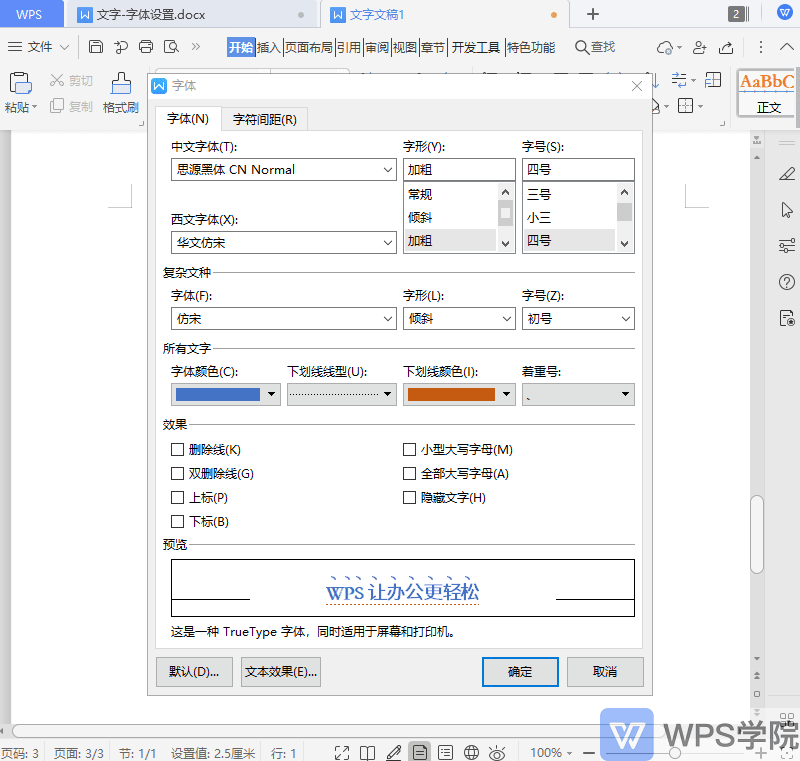Click the 确定 button
Image resolution: width=800 pixels, height=761 pixels.
click(520, 672)
